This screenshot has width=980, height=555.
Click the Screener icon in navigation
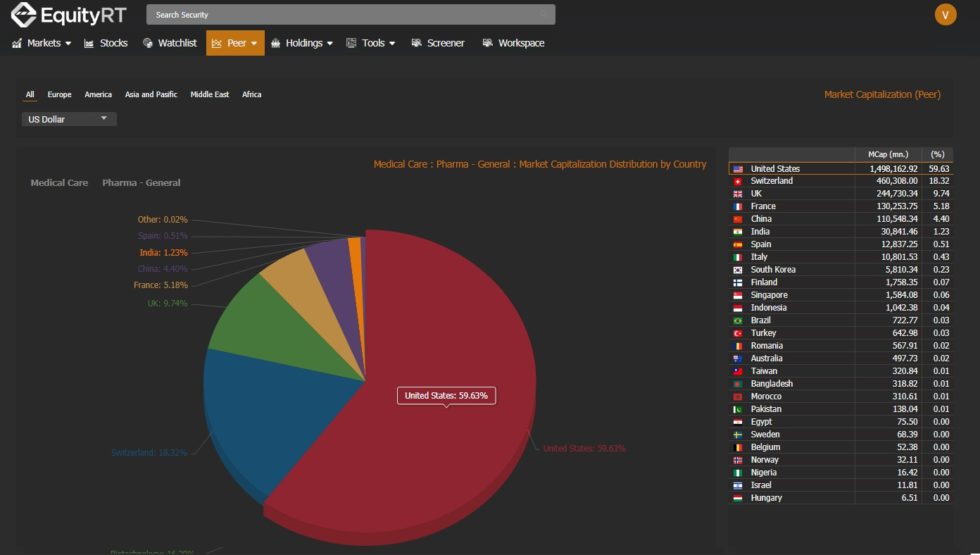[415, 43]
